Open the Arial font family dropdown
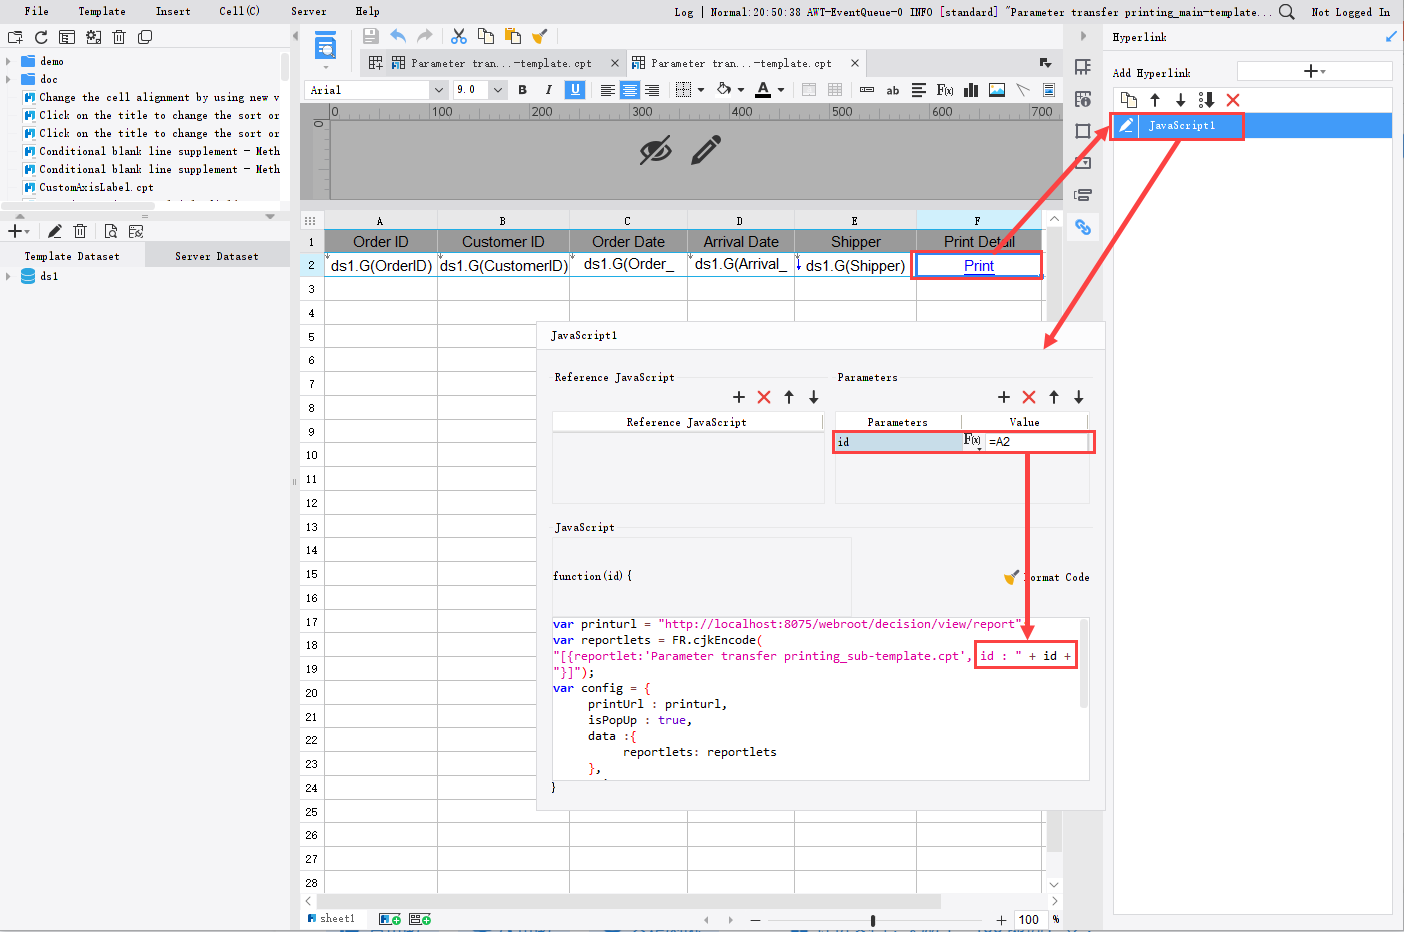Viewport: 1404px width, 932px height. [440, 89]
